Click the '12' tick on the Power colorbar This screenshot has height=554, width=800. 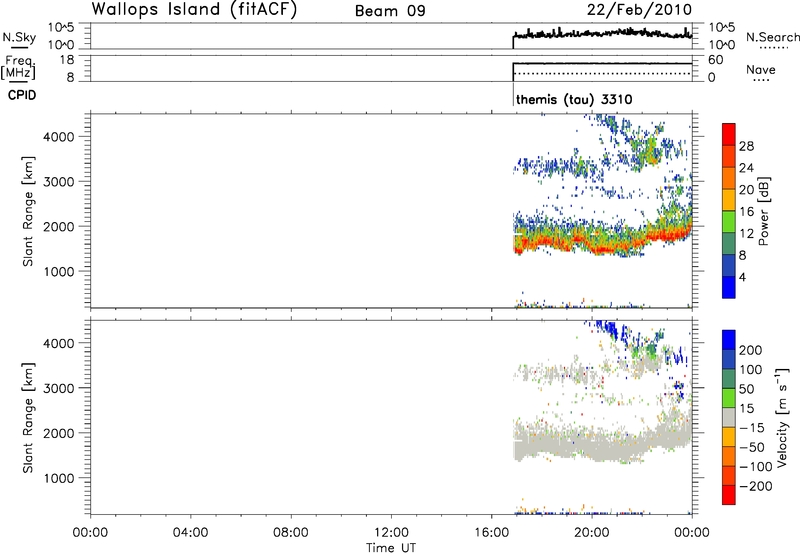tap(746, 234)
